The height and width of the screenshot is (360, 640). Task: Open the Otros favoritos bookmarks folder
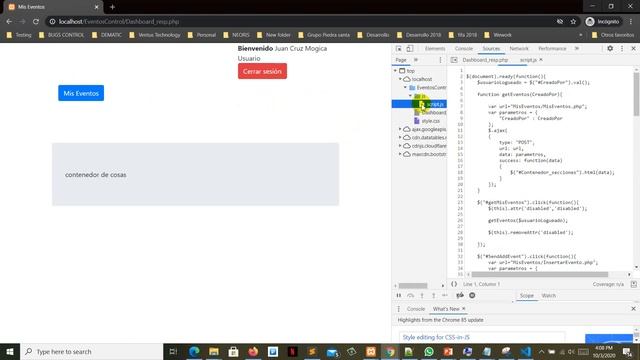[613, 35]
